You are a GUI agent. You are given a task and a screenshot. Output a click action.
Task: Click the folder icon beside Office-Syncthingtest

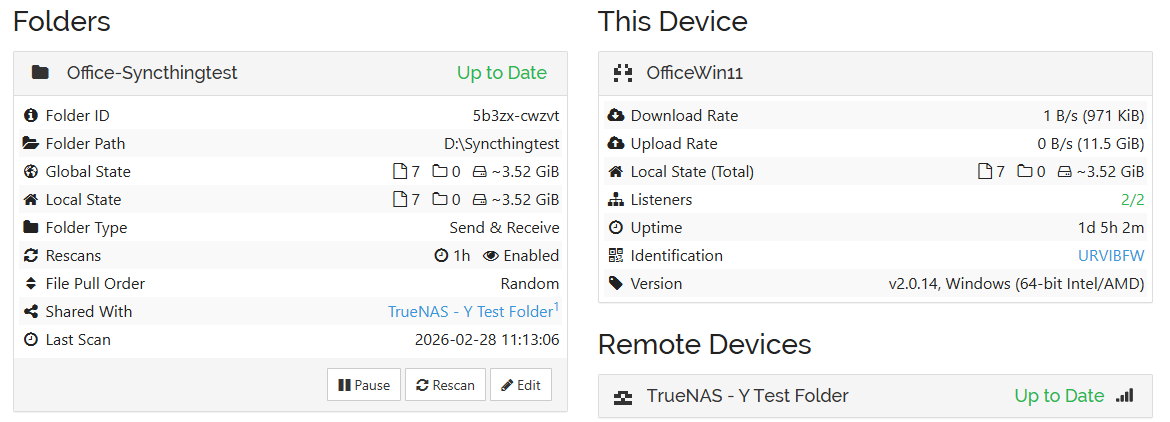pyautogui.click(x=40, y=73)
